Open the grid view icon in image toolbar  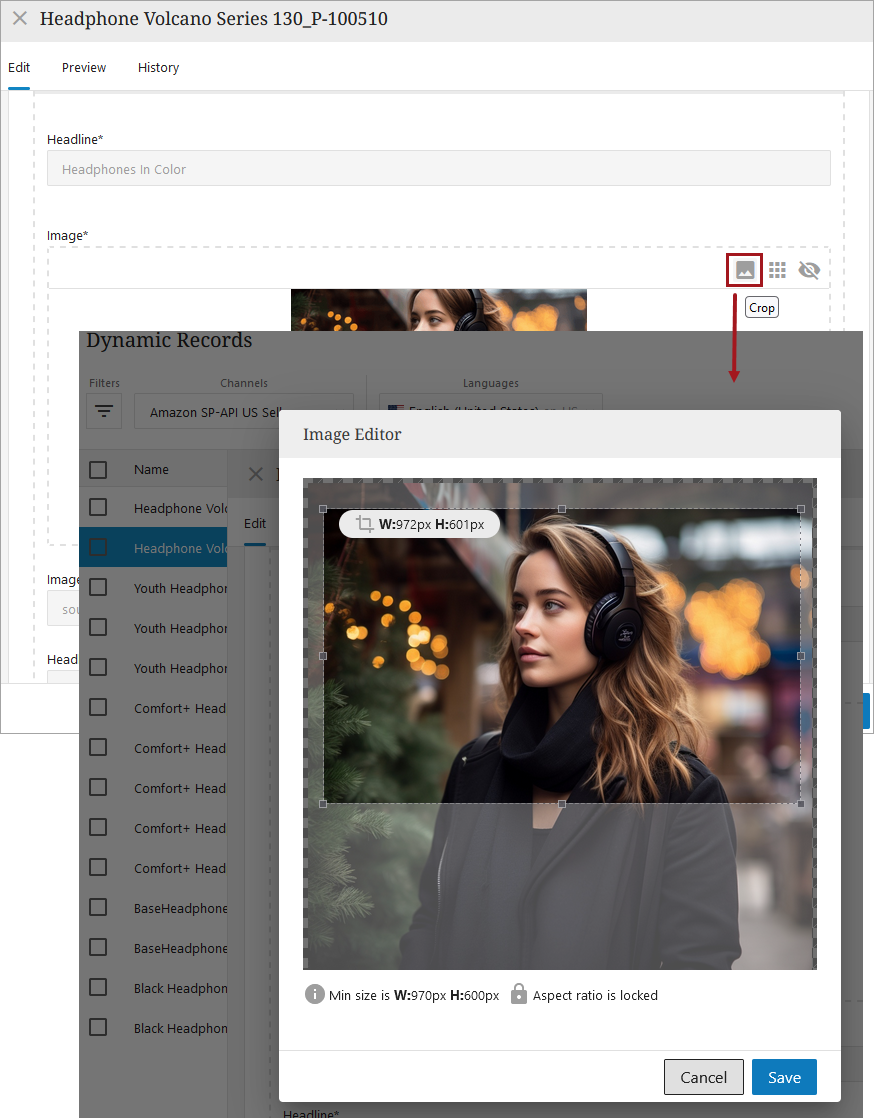[x=777, y=270]
